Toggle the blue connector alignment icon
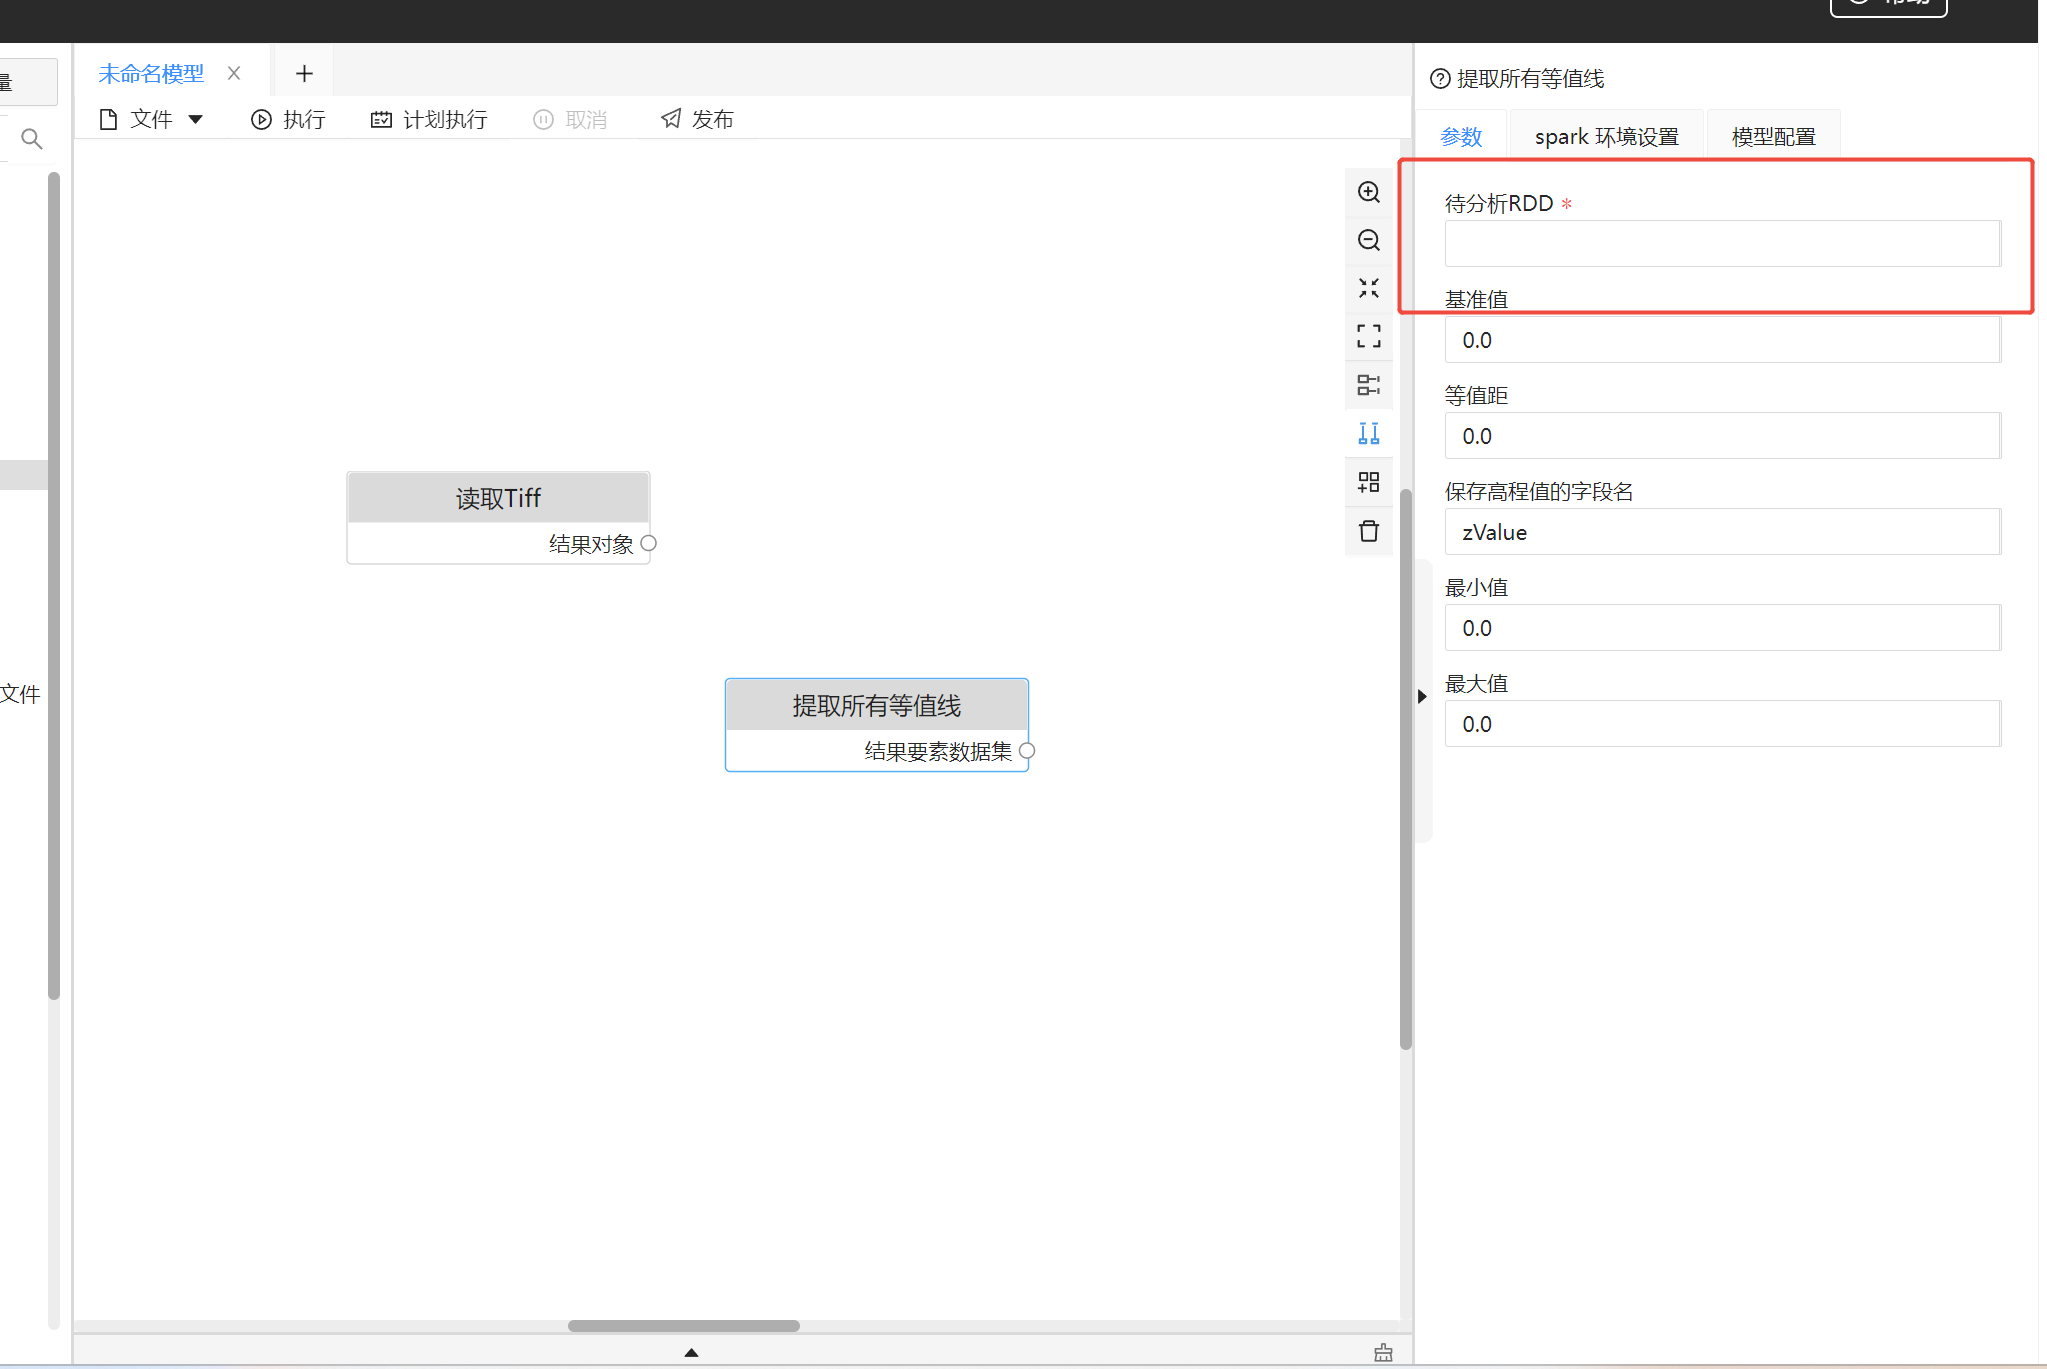The width and height of the screenshot is (2047, 1369). (x=1368, y=433)
